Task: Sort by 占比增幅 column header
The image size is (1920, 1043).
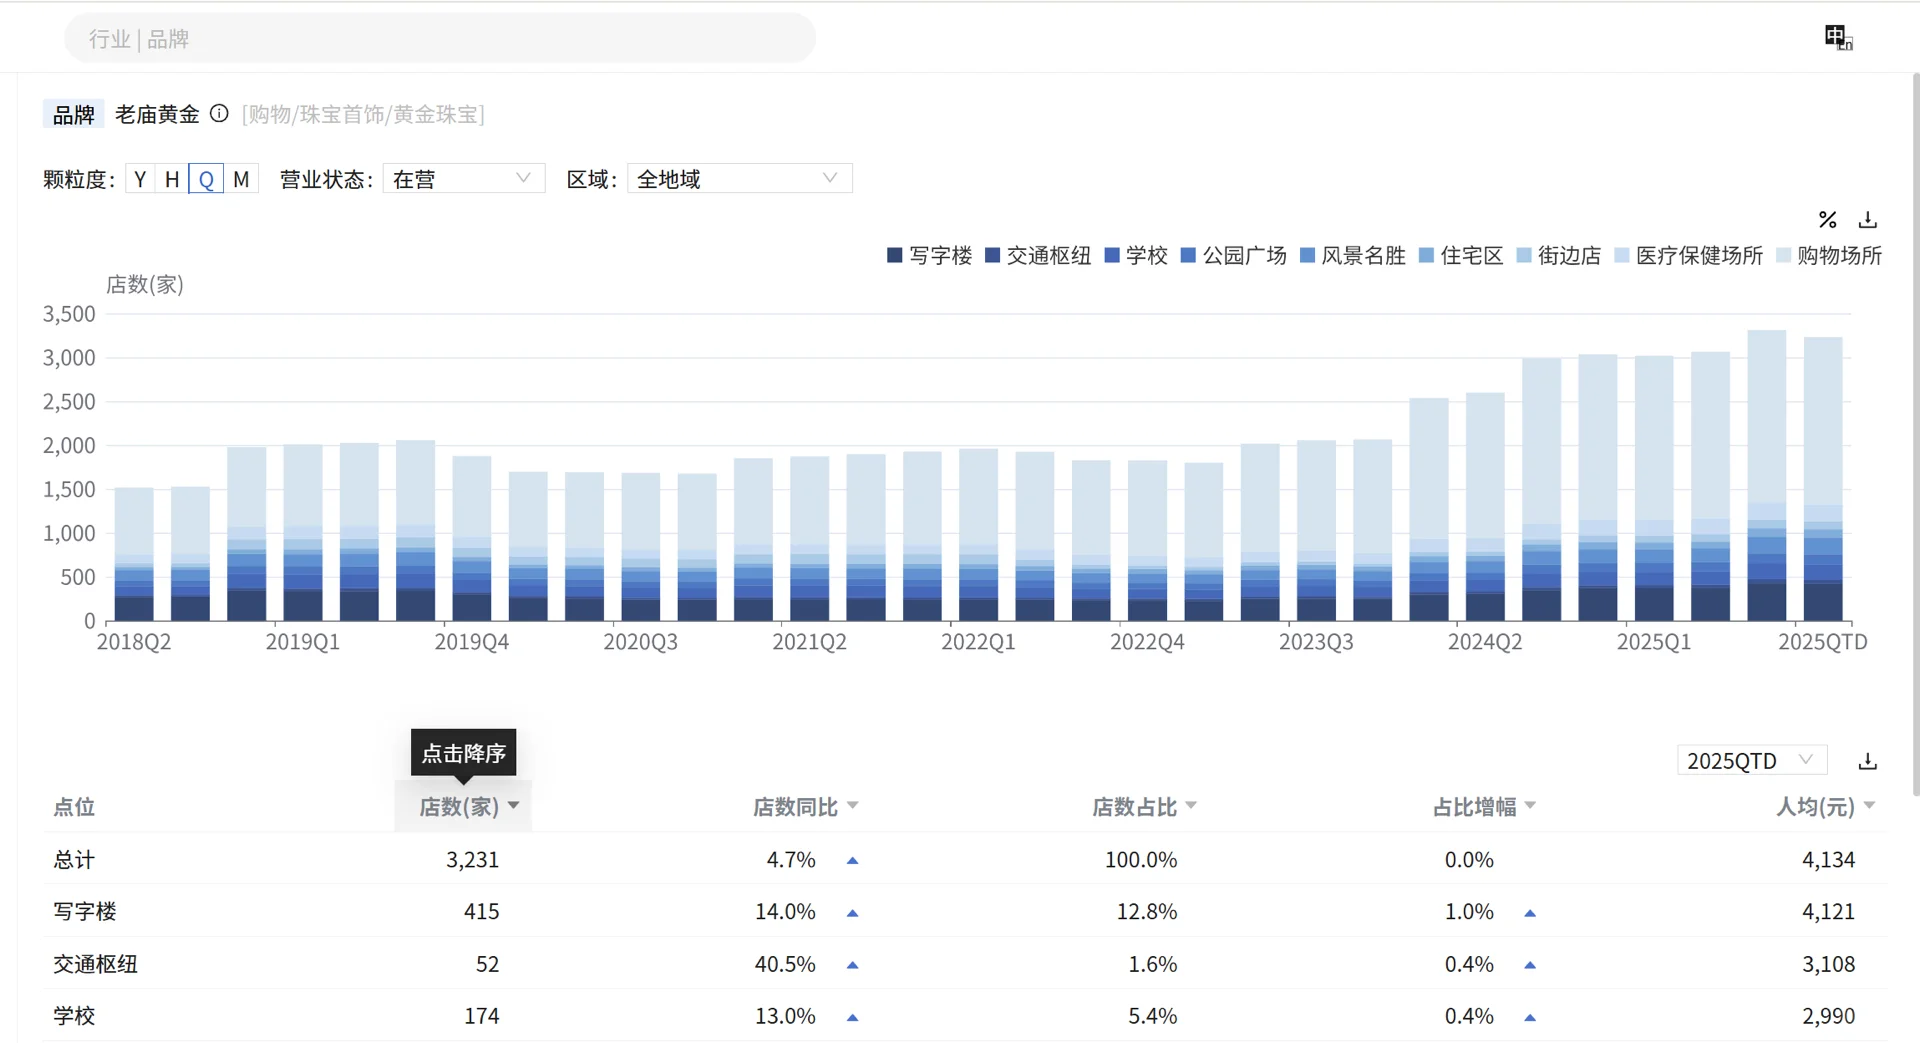Action: (1484, 807)
